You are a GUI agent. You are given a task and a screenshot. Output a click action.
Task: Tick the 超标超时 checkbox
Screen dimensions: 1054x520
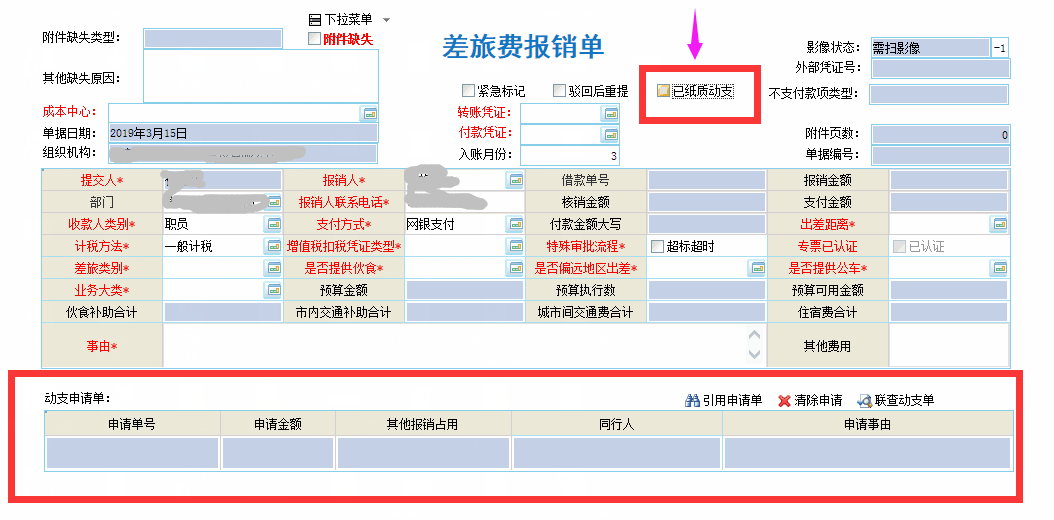pyautogui.click(x=657, y=246)
